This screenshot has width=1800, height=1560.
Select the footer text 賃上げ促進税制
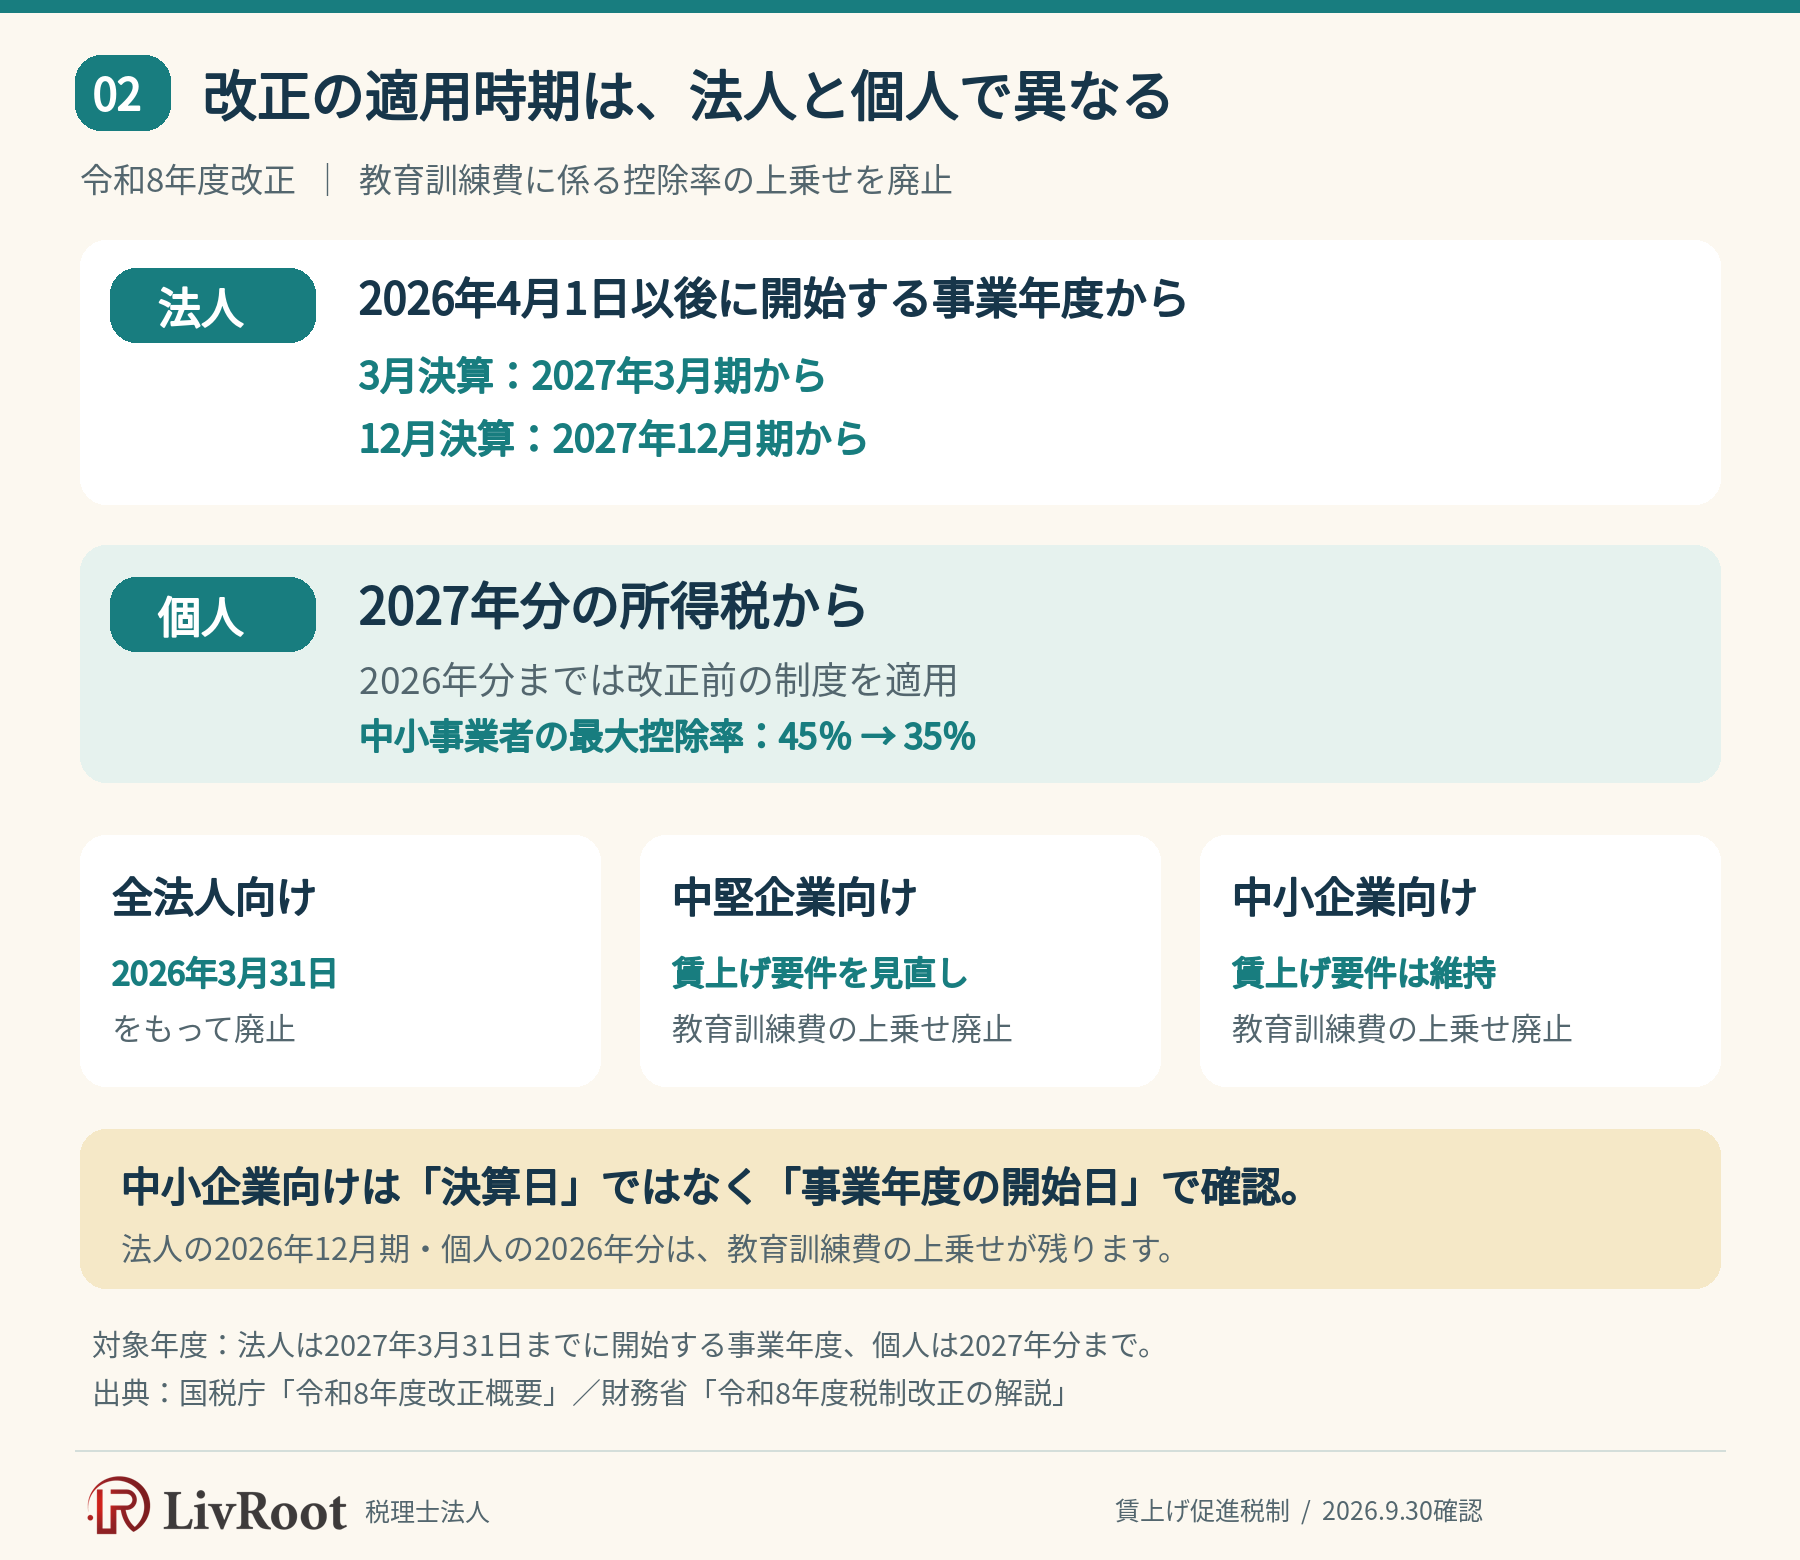pyautogui.click(x=1202, y=1510)
